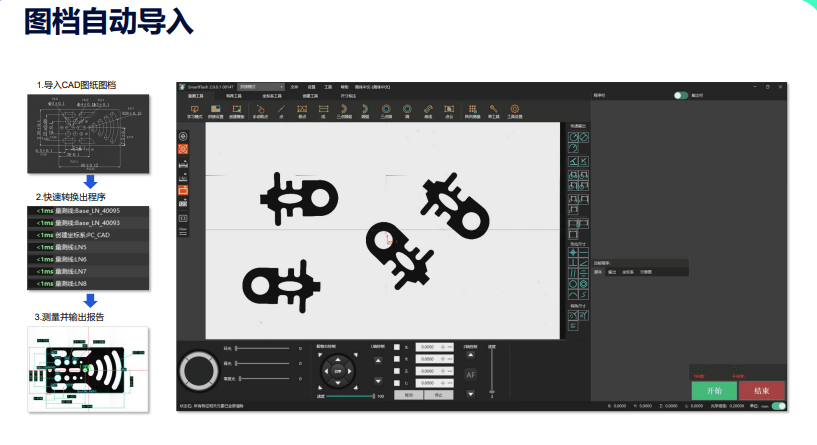Check the Z coordinate checkbox

point(396,371)
